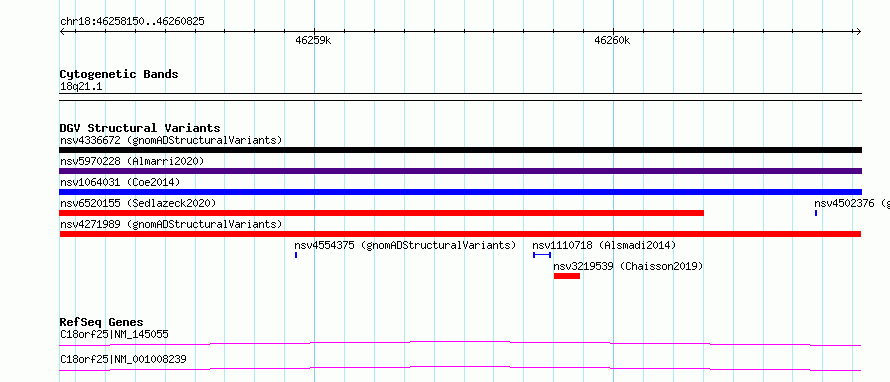The height and width of the screenshot is (382, 890).
Task: Select the blue nsv1110718 Alsmadi2014 marker
Action: click(x=542, y=255)
